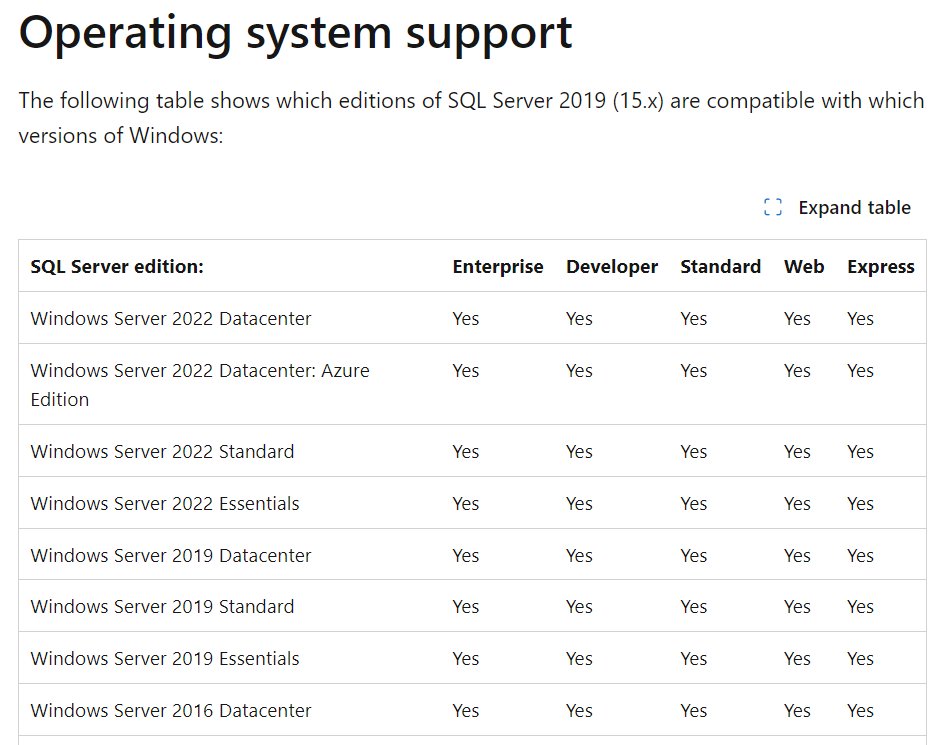The height and width of the screenshot is (745, 946).
Task: Select 'Windows Server 2022 Essentials' row label
Action: click(x=165, y=504)
